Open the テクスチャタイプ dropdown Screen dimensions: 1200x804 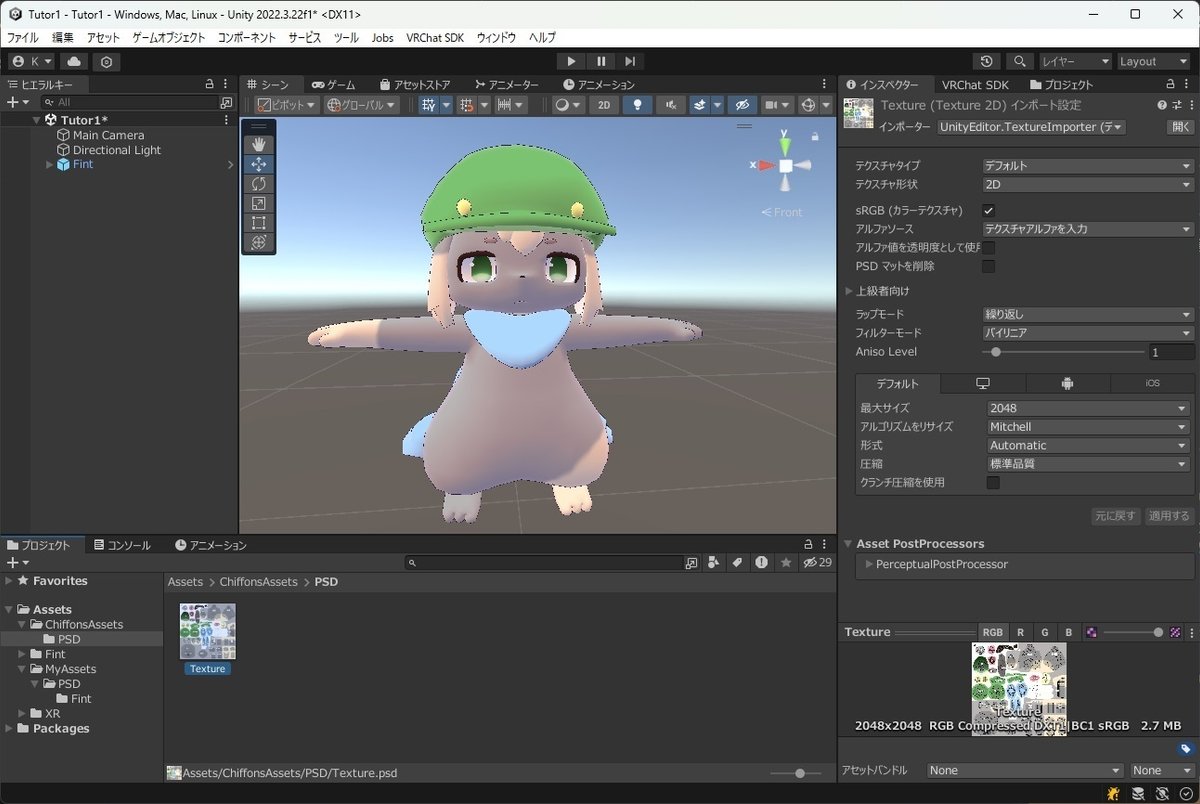point(1088,166)
